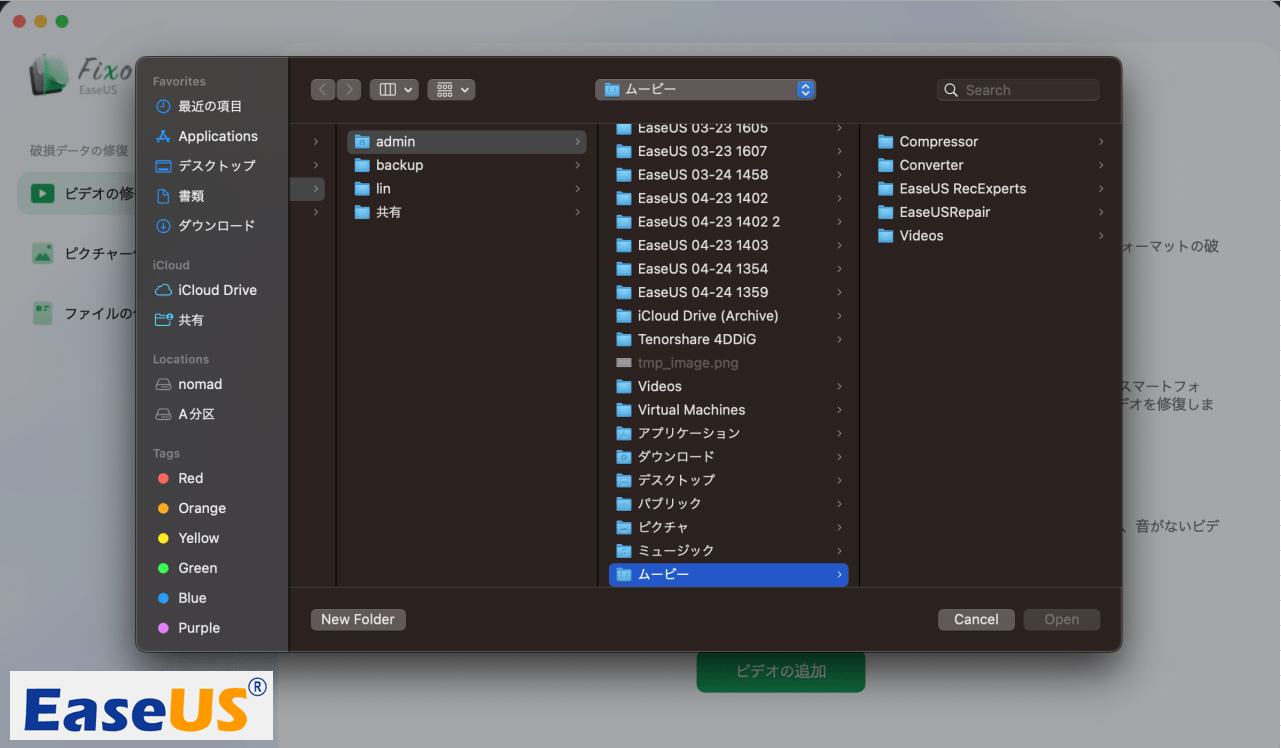Select the 共有 folder in users column
The height and width of the screenshot is (748, 1281).
pos(467,212)
